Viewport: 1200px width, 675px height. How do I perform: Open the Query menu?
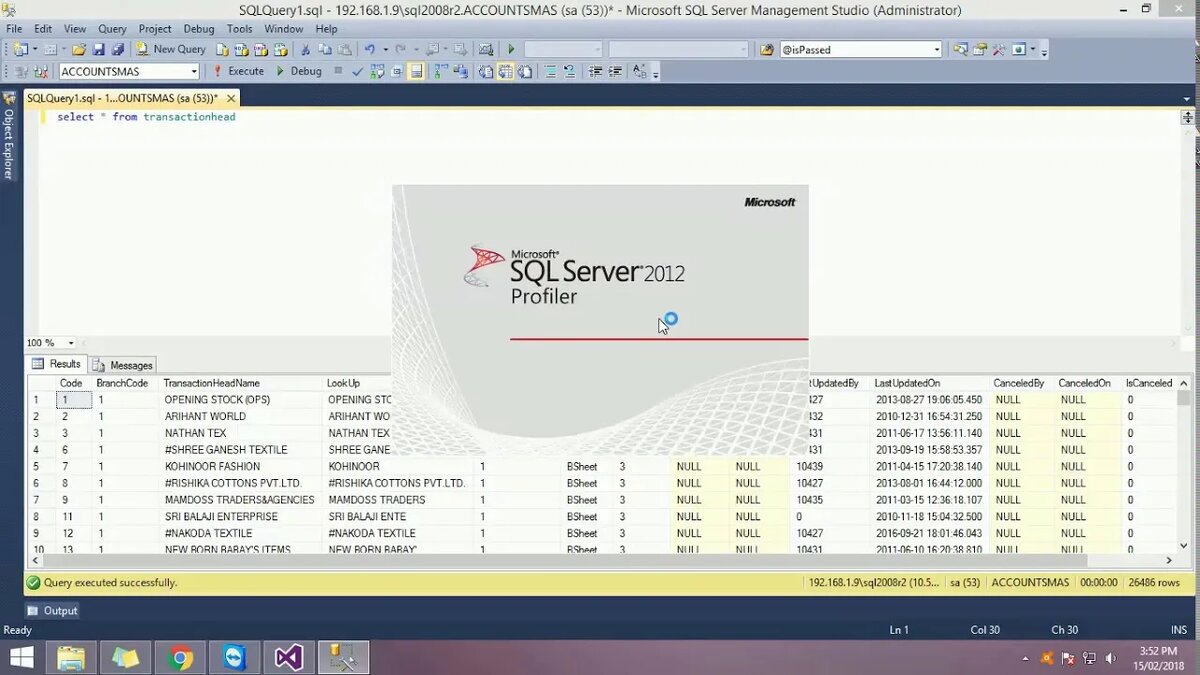pos(112,29)
